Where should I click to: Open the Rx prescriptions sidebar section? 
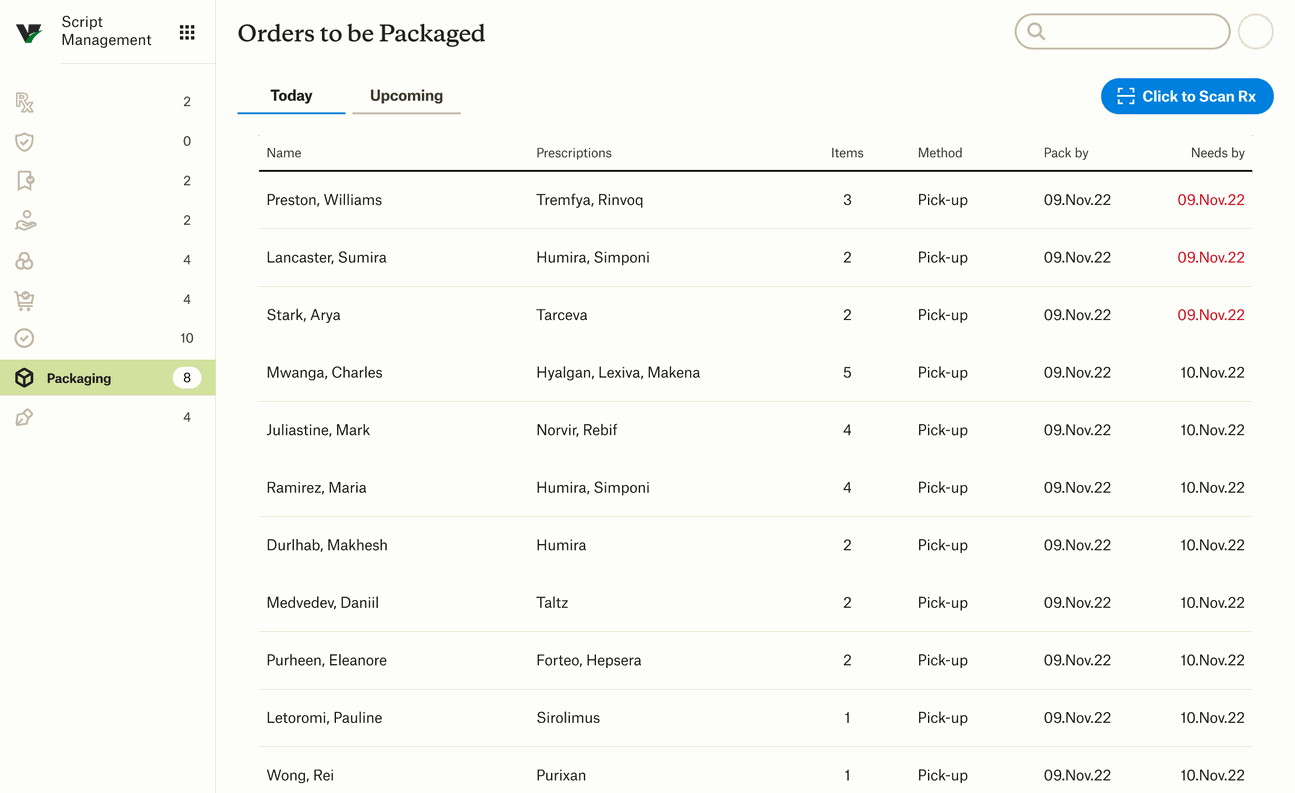25,102
